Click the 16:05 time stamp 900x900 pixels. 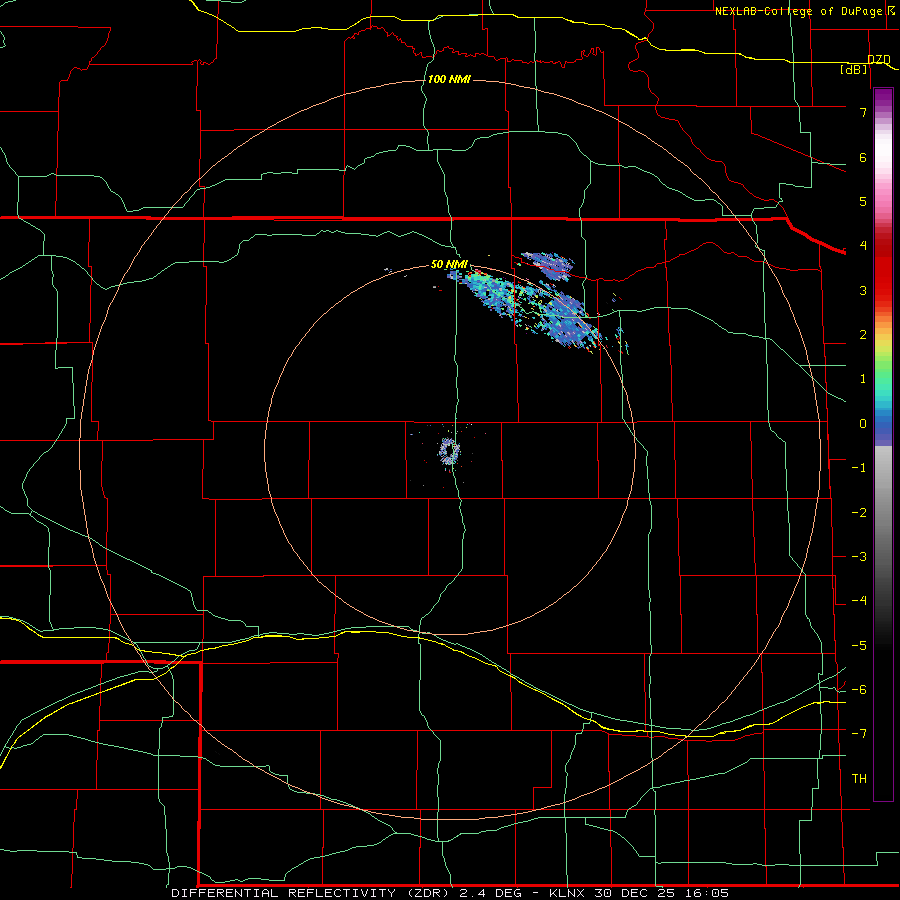pyautogui.click(x=707, y=893)
